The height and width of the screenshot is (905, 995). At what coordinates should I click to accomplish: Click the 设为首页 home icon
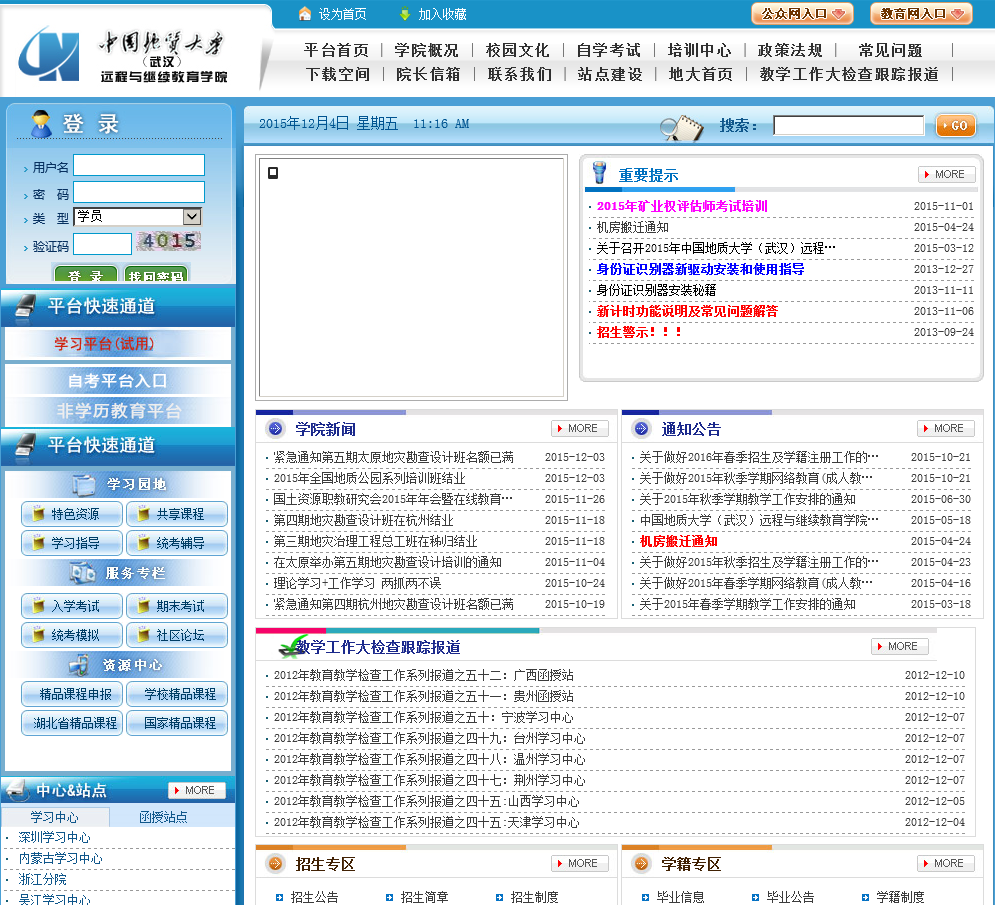(x=305, y=13)
